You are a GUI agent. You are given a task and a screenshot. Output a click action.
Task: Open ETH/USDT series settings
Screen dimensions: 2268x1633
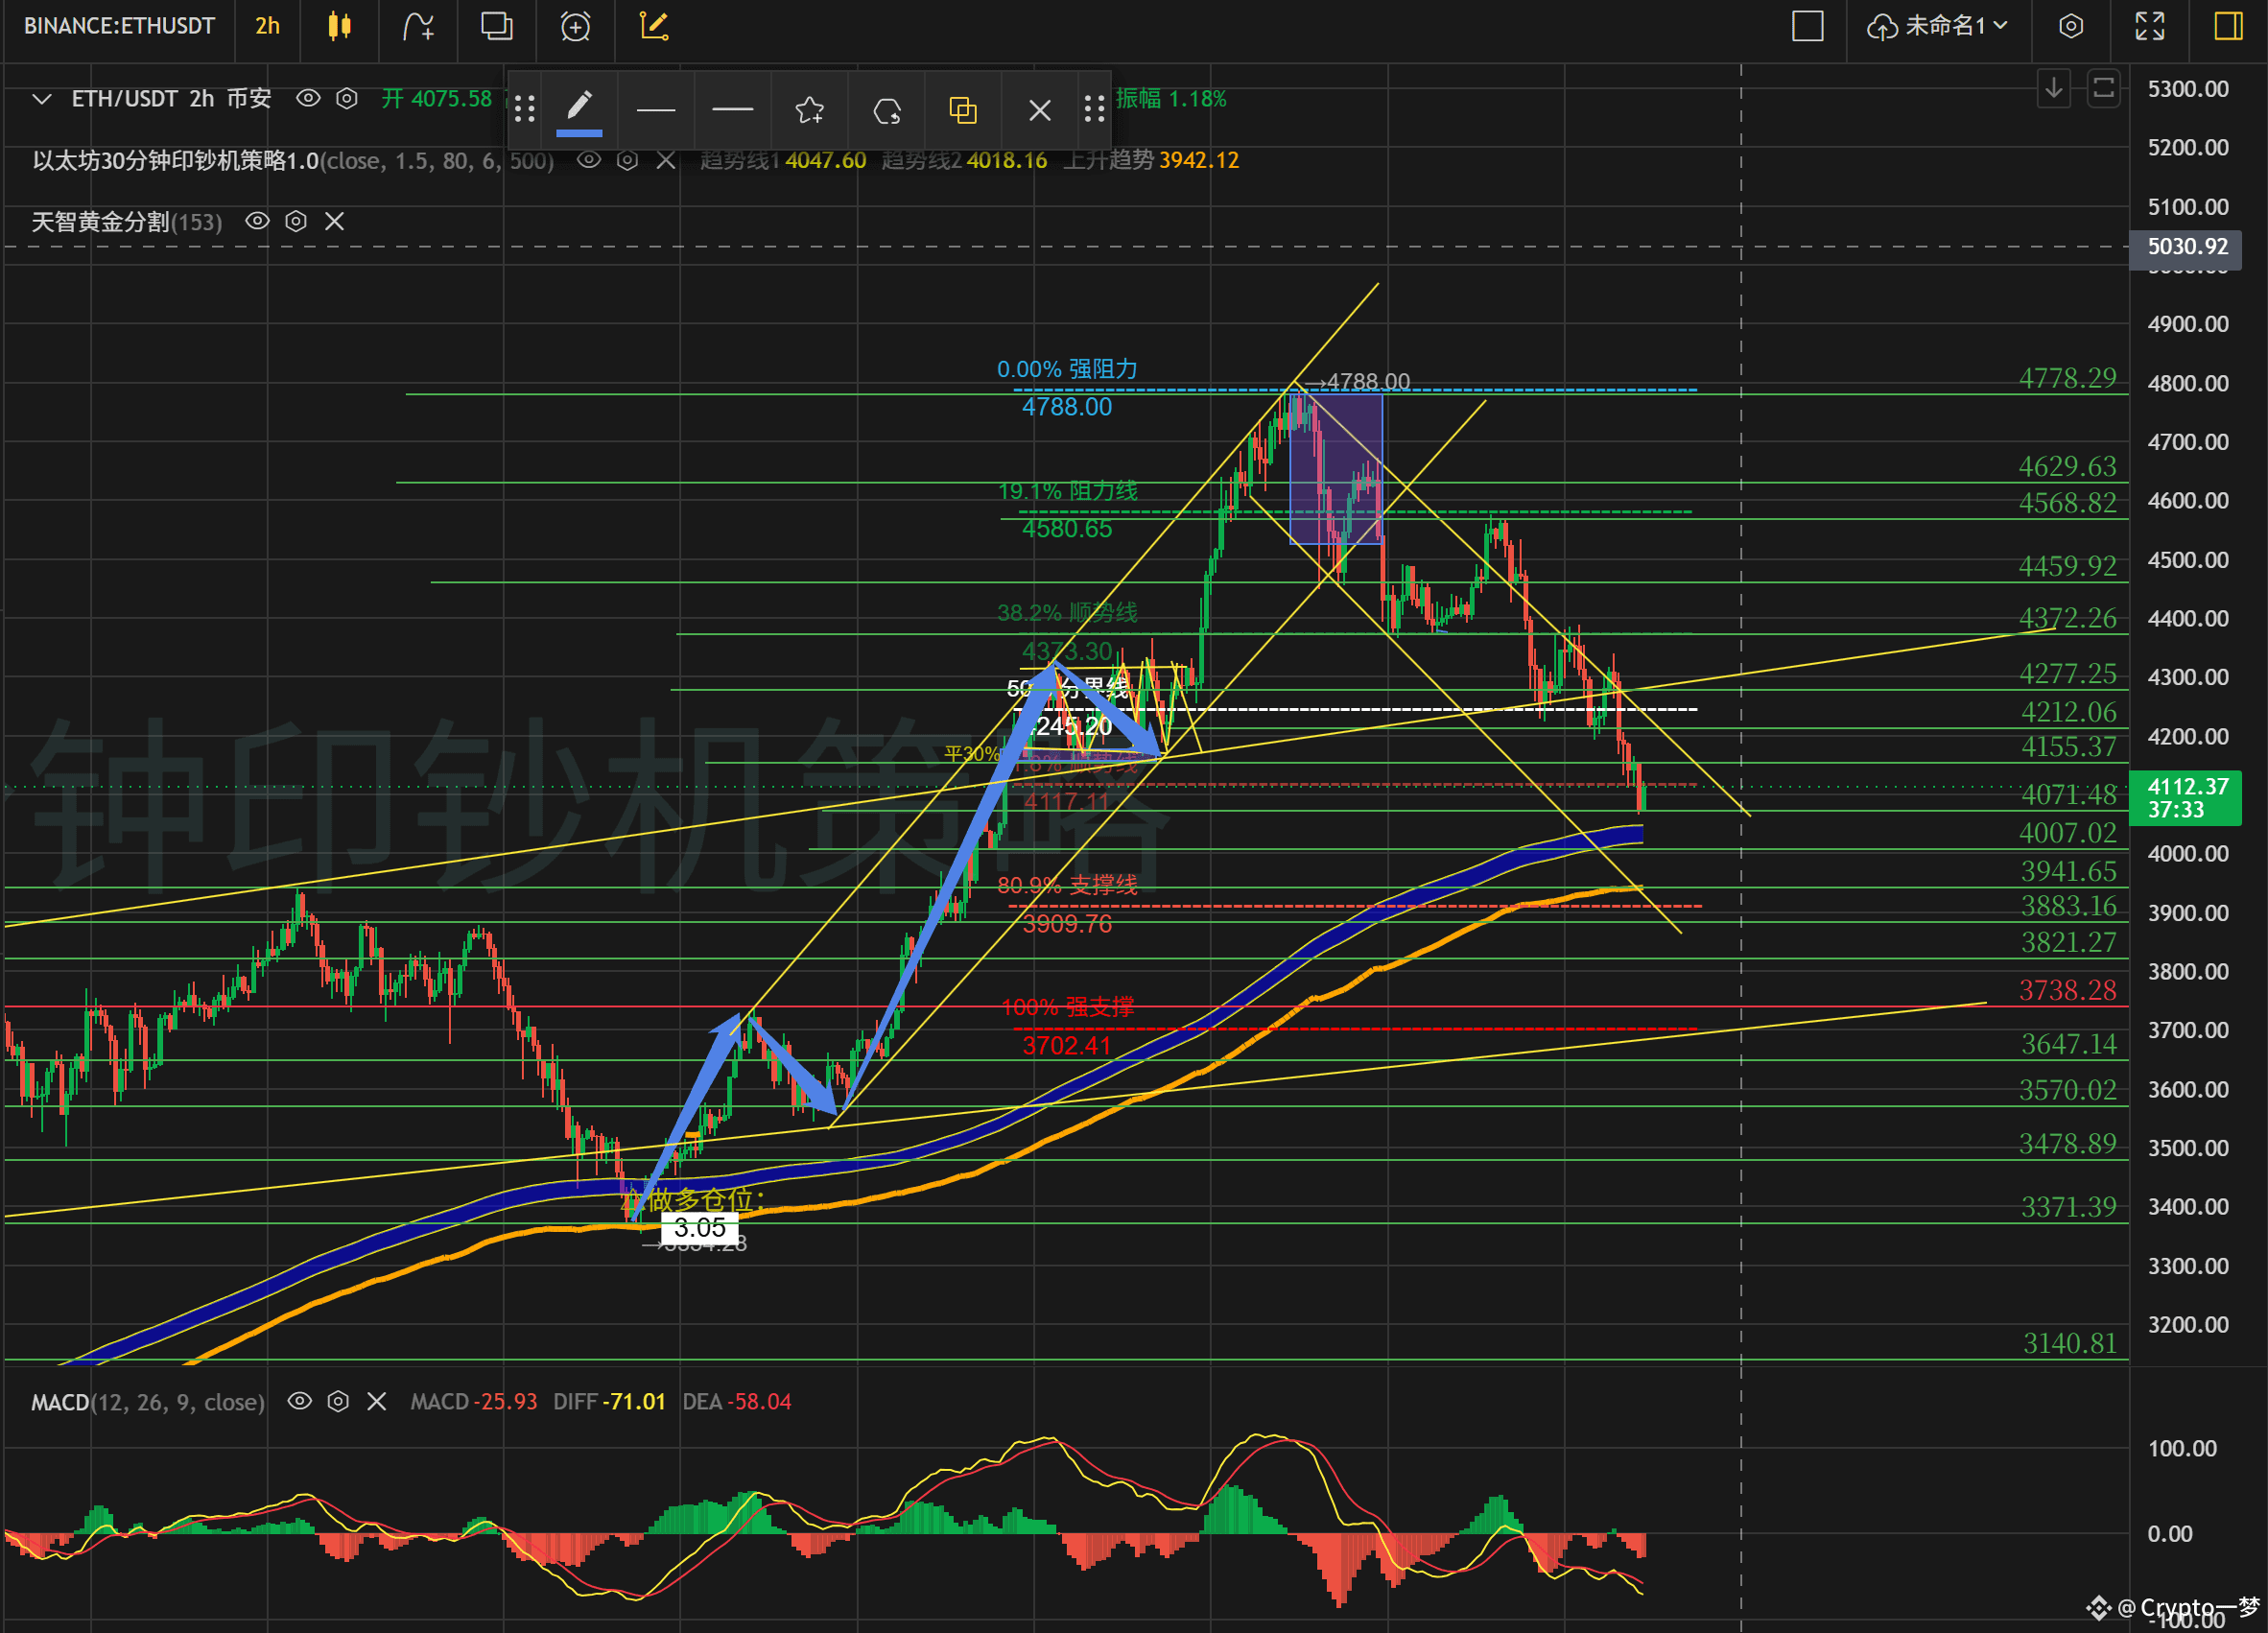tap(346, 98)
